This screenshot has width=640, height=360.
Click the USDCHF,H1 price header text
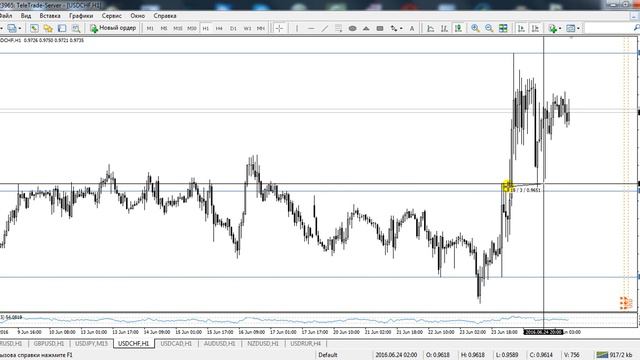(42, 40)
